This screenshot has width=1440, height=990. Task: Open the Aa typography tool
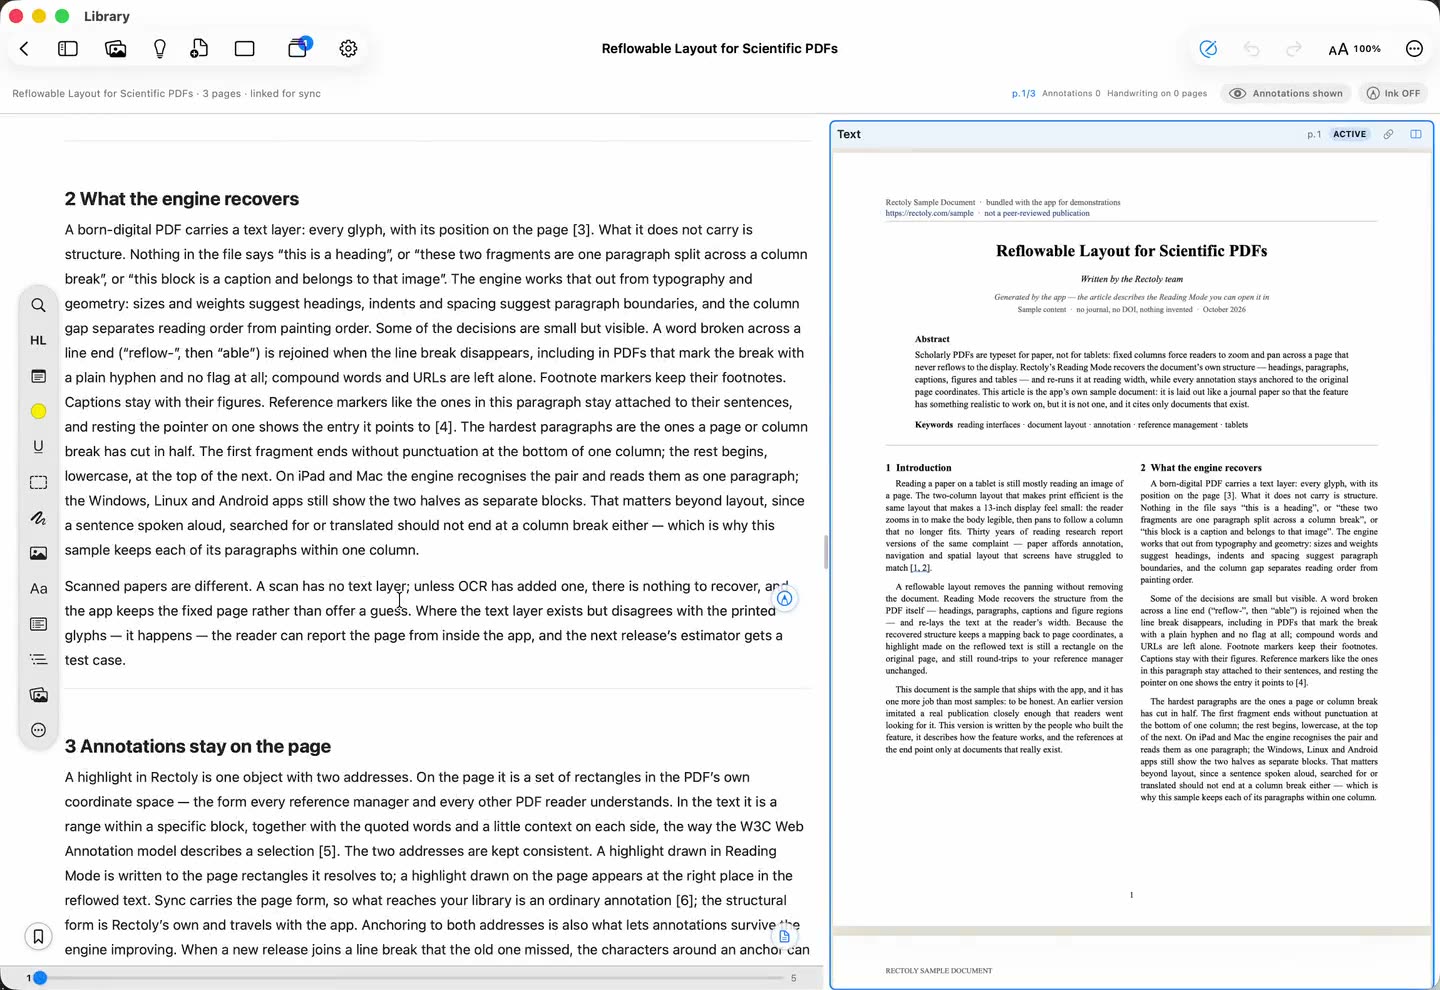[x=38, y=589]
